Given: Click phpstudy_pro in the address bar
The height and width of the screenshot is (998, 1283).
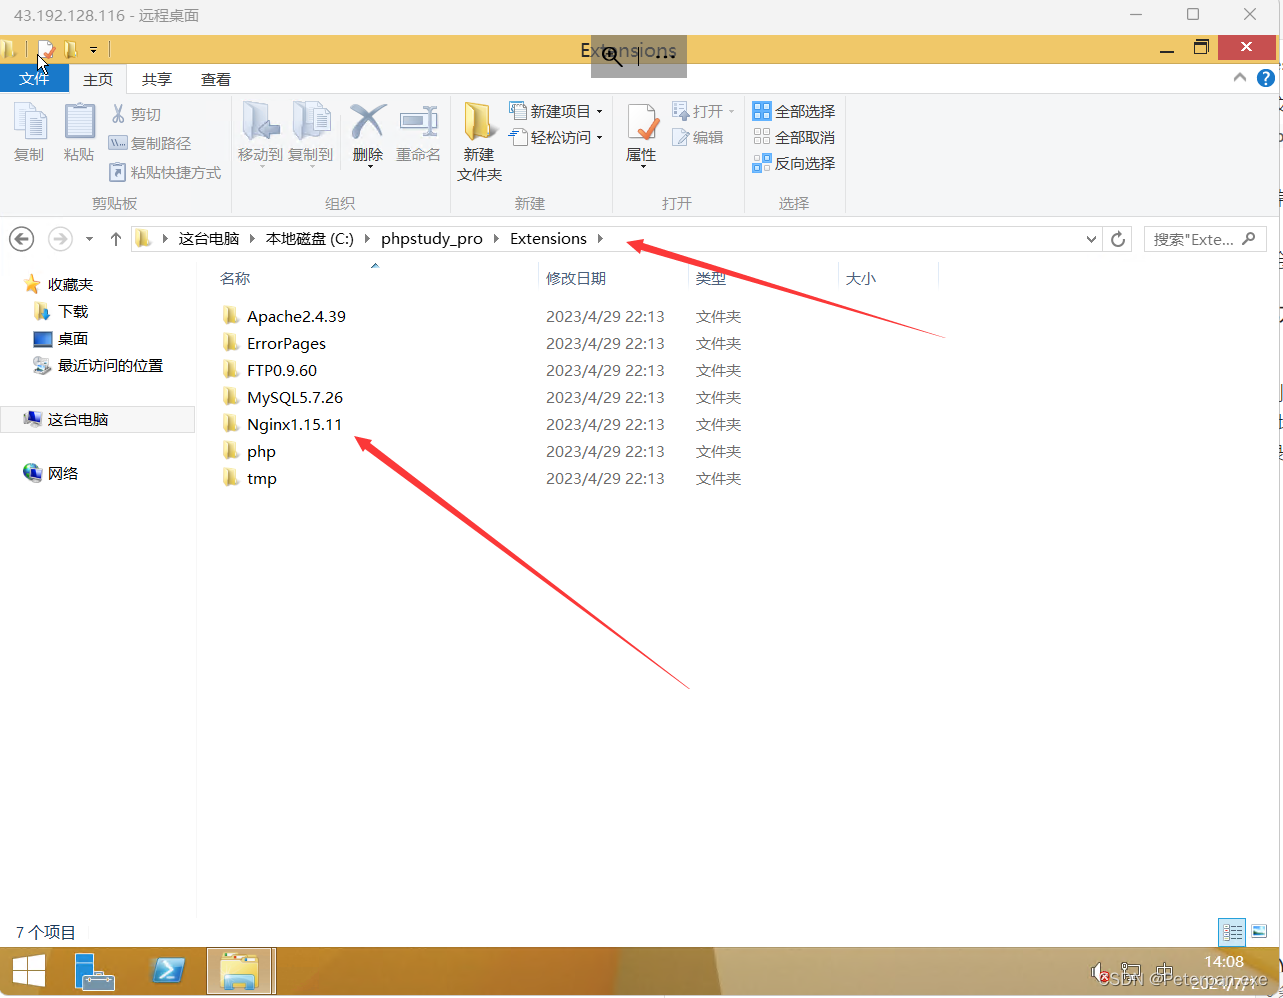Looking at the screenshot, I should pyautogui.click(x=432, y=239).
